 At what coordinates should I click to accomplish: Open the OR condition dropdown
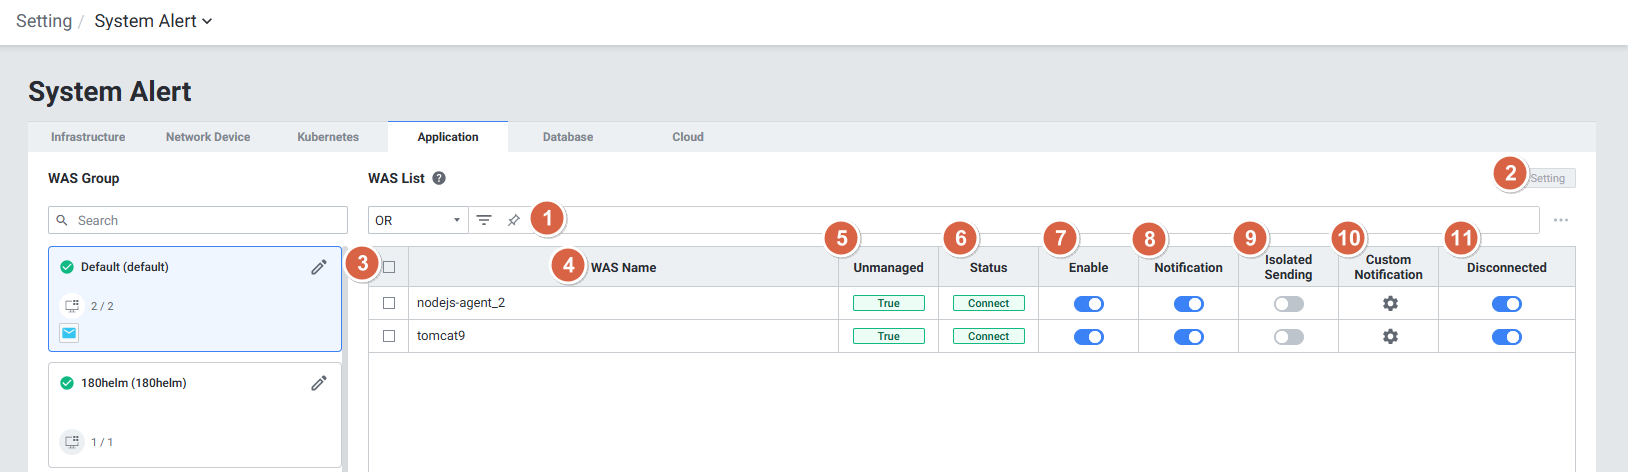(418, 220)
